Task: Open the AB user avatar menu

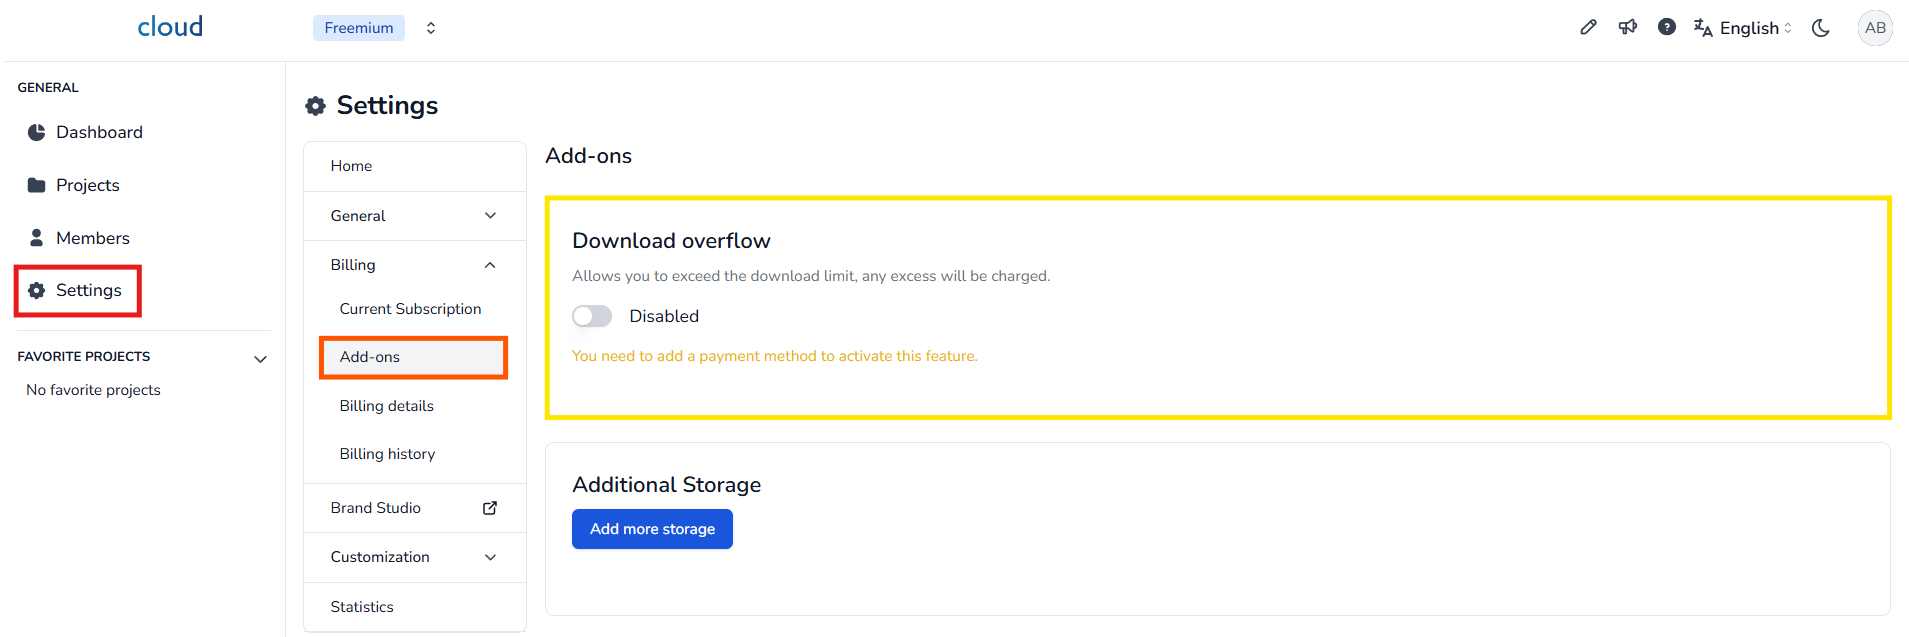Action: tap(1875, 28)
